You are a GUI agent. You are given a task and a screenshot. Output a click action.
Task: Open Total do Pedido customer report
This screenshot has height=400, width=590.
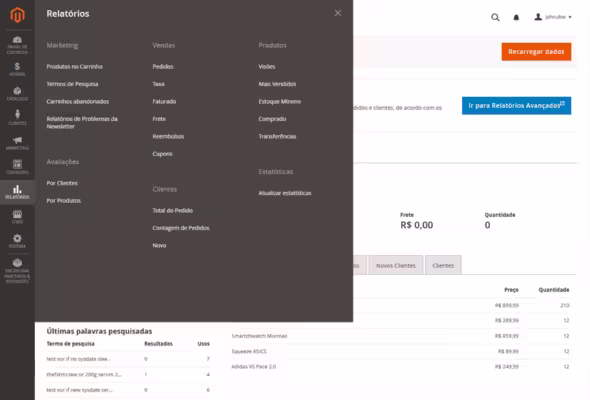[x=172, y=211]
